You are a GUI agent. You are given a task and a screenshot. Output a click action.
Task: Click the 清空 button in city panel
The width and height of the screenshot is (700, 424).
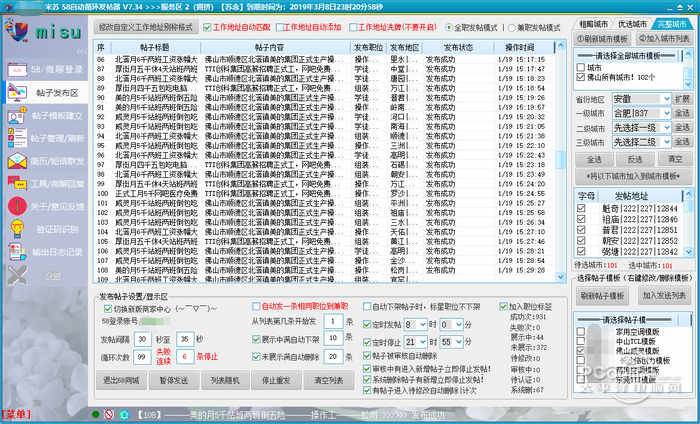675,159
